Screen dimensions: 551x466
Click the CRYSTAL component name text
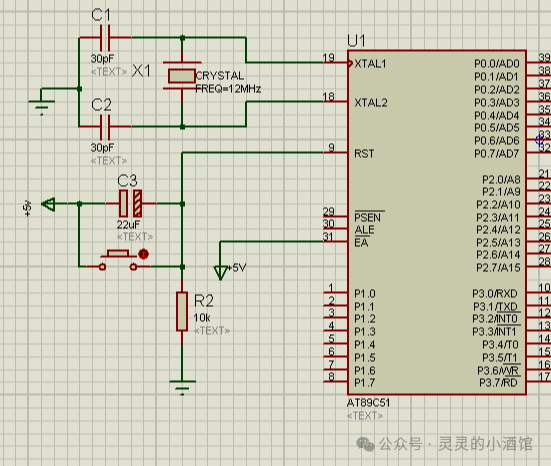219,76
